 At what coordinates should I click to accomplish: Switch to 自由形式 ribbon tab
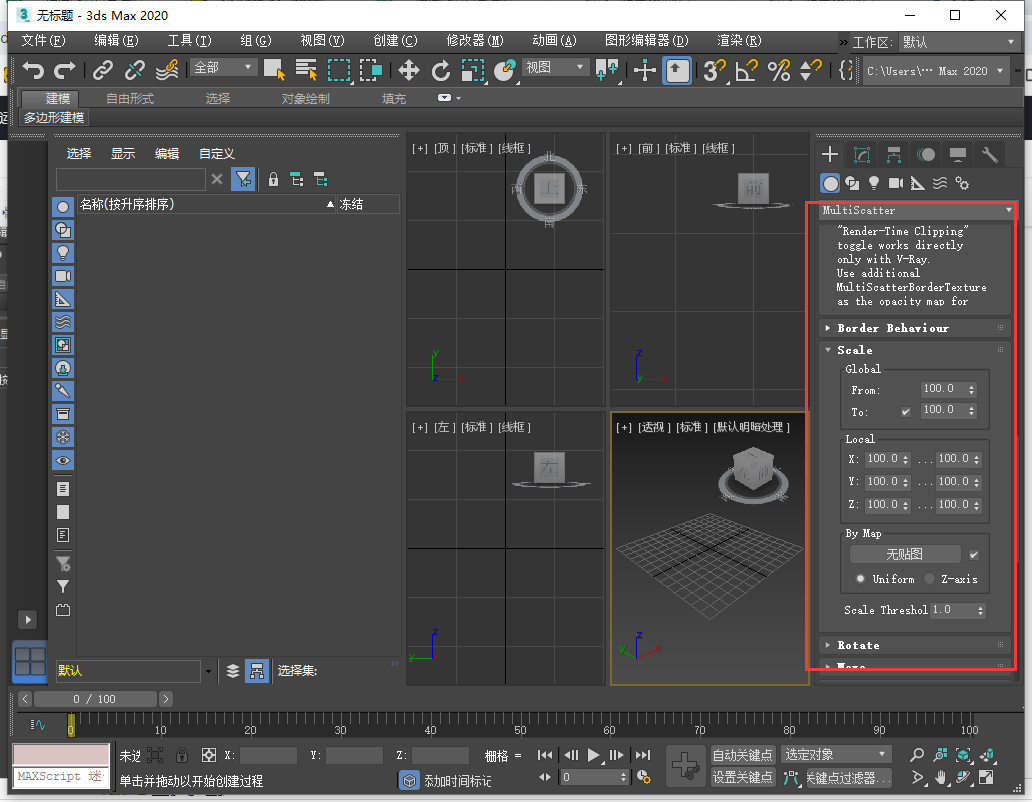pos(130,99)
